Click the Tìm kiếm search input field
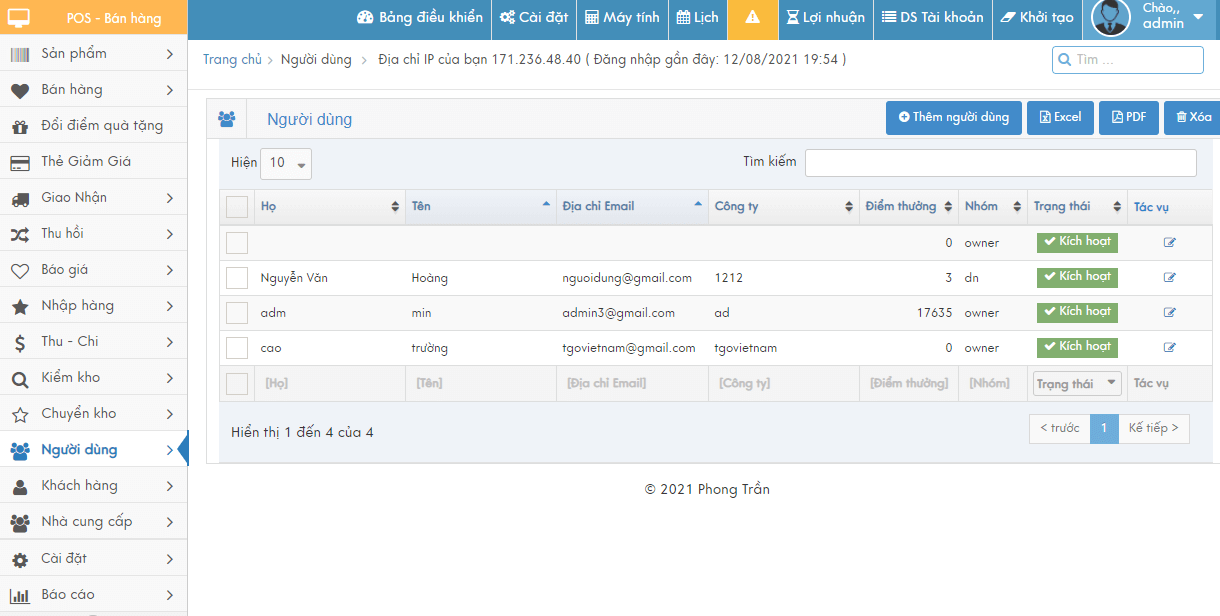Screen dimensions: 1220x616 click(x=1000, y=163)
